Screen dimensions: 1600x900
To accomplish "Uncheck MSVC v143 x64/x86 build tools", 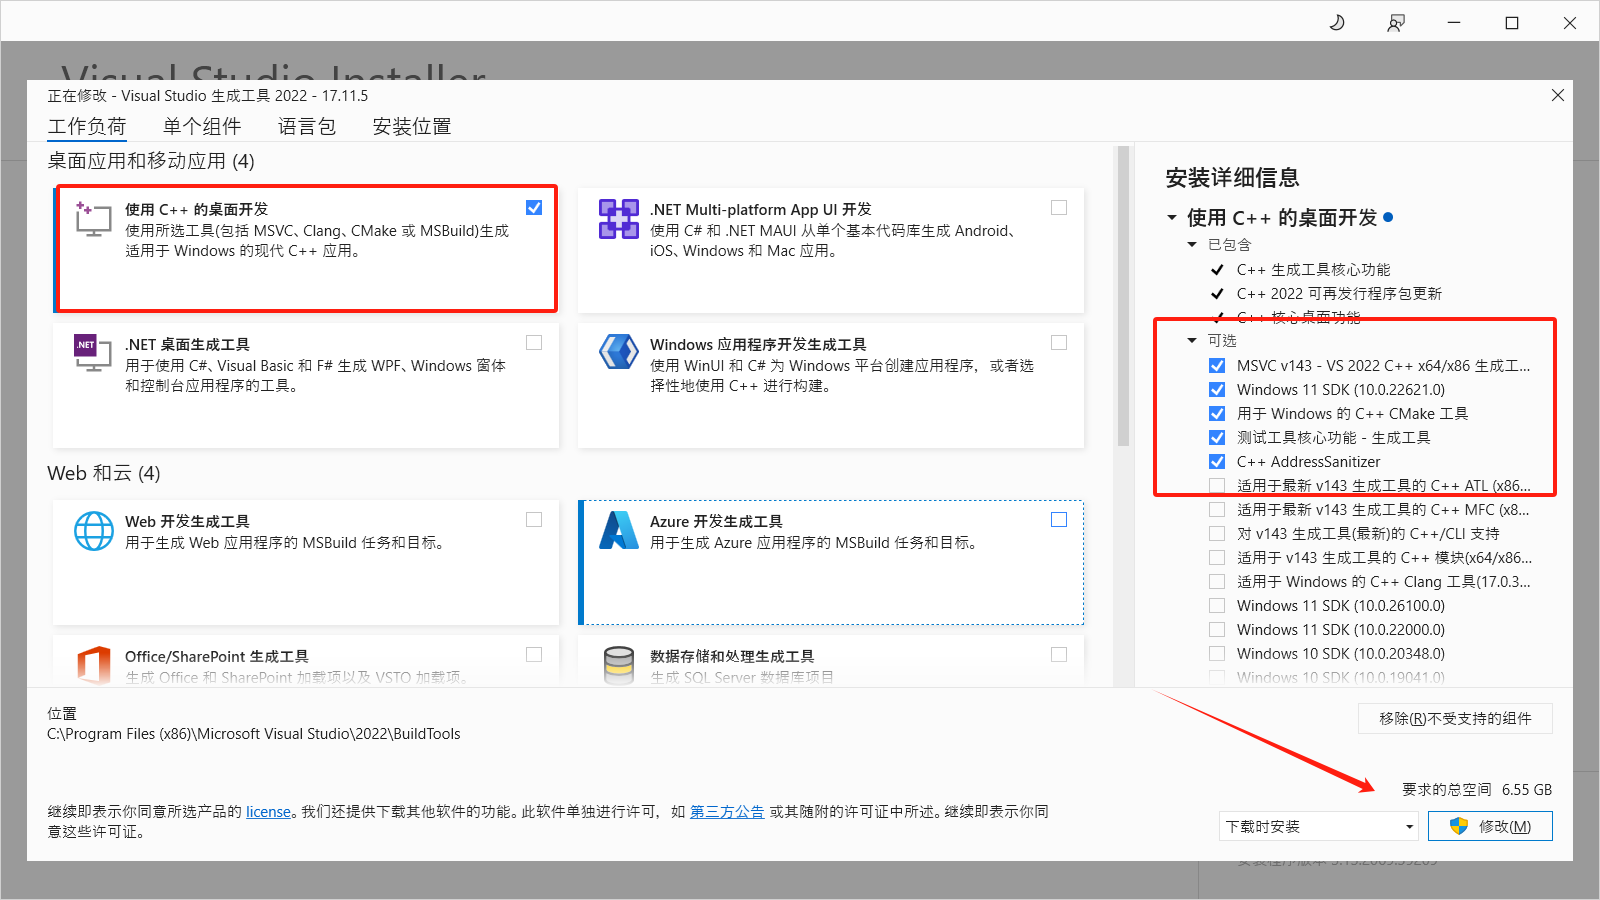I will (1217, 366).
